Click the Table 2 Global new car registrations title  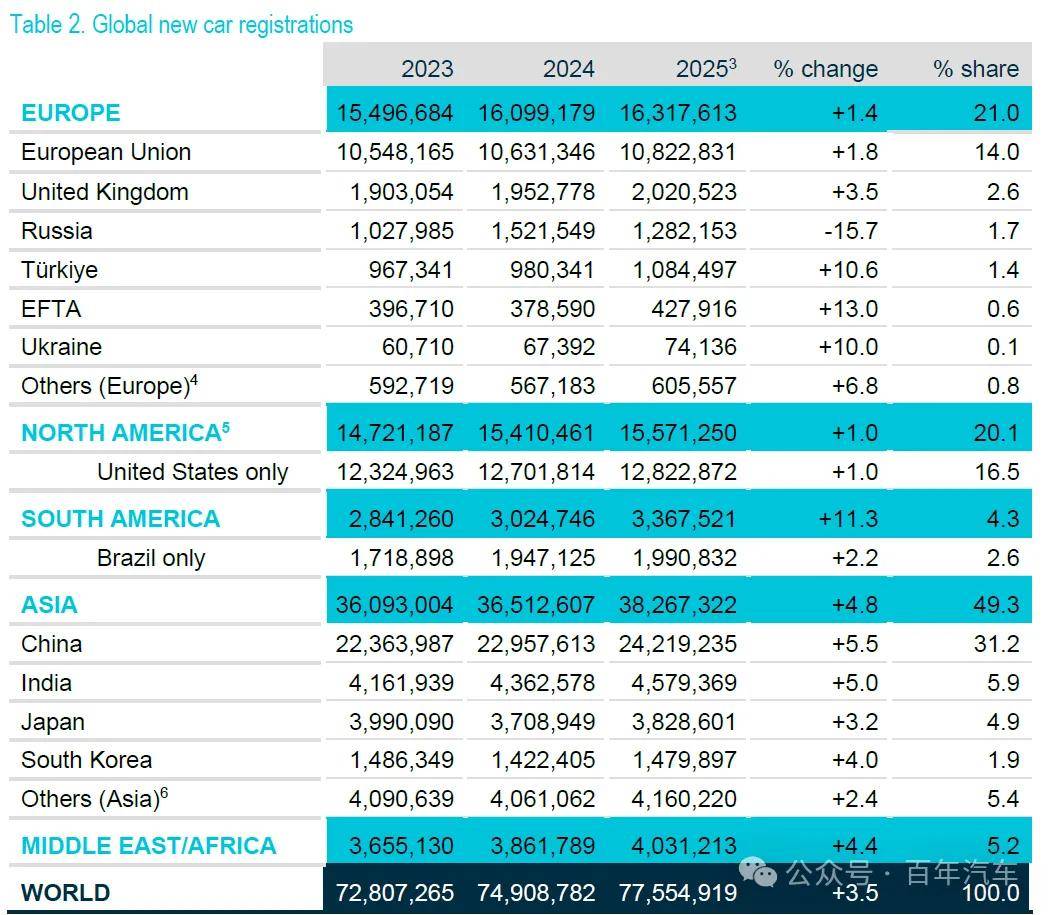click(x=181, y=25)
